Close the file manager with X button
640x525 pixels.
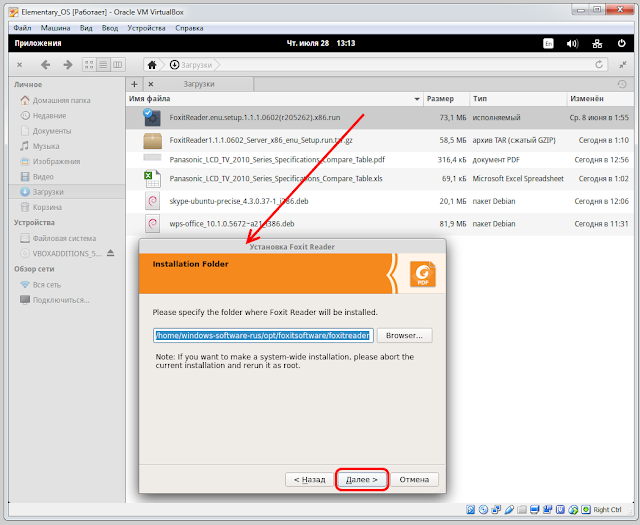click(20, 65)
